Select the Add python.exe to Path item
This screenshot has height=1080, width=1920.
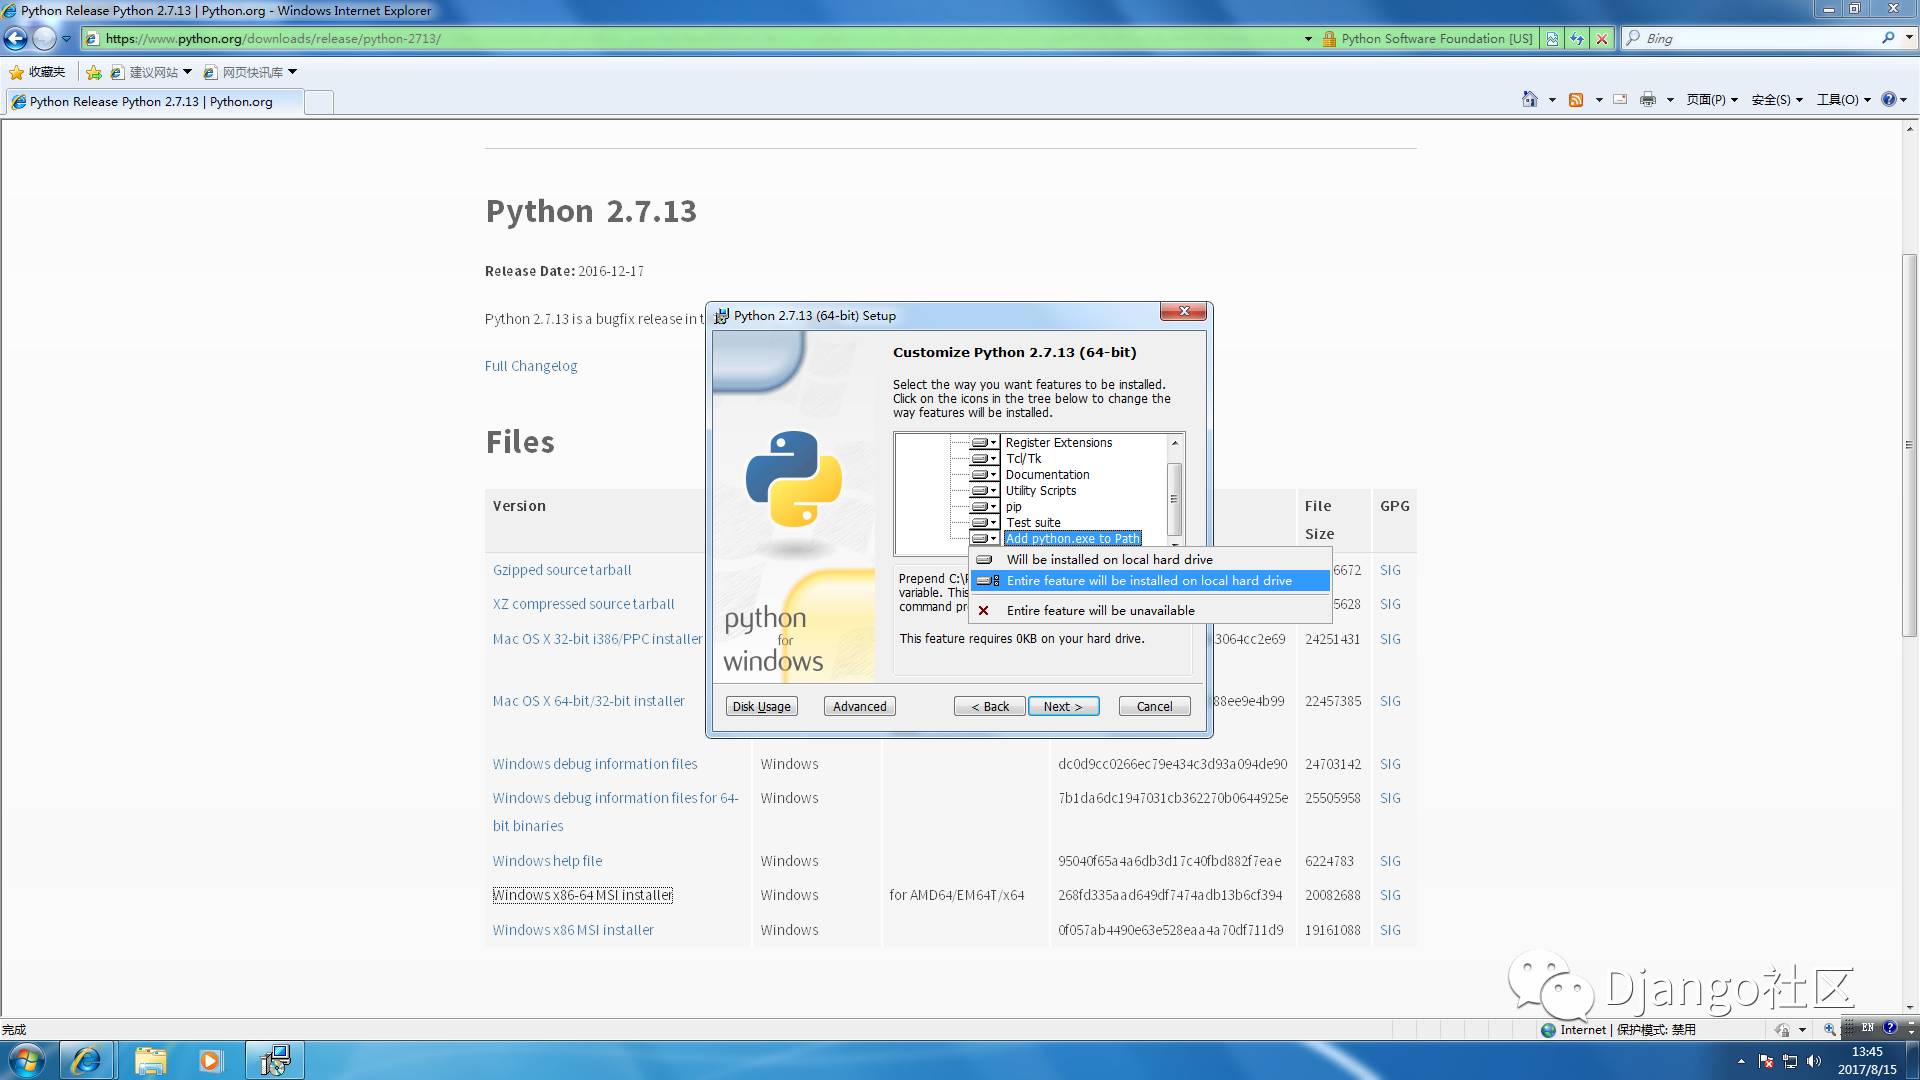tap(1072, 539)
